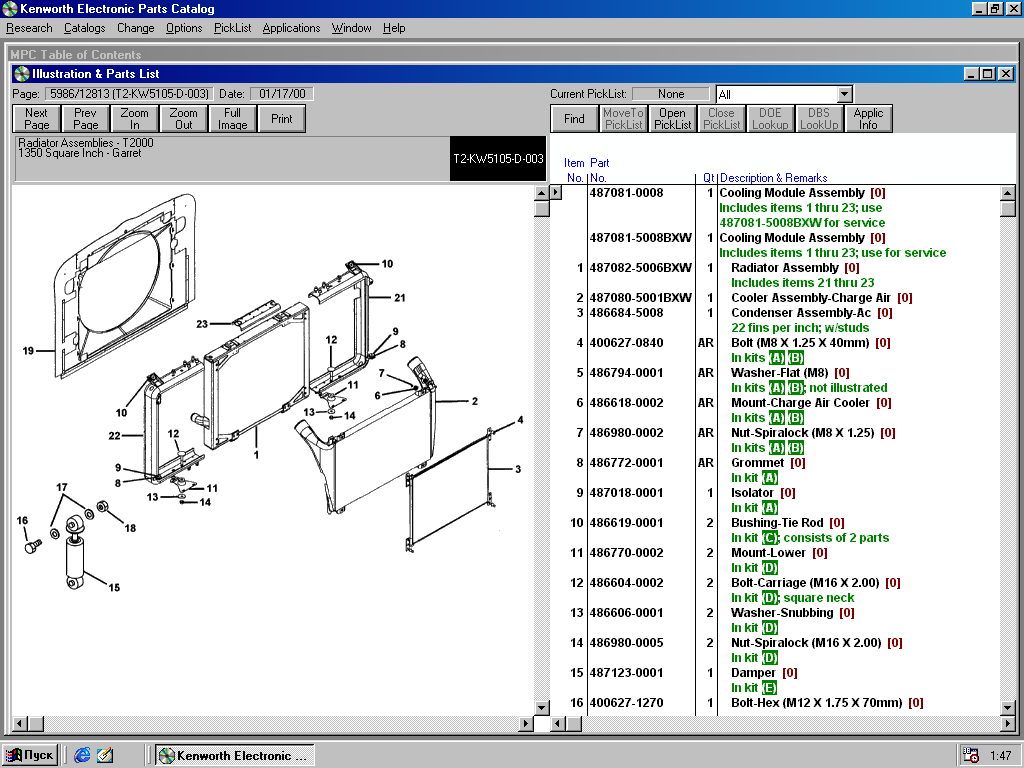The image size is (1024, 768).
Task: Select part number 400627-1270
Action: (626, 703)
